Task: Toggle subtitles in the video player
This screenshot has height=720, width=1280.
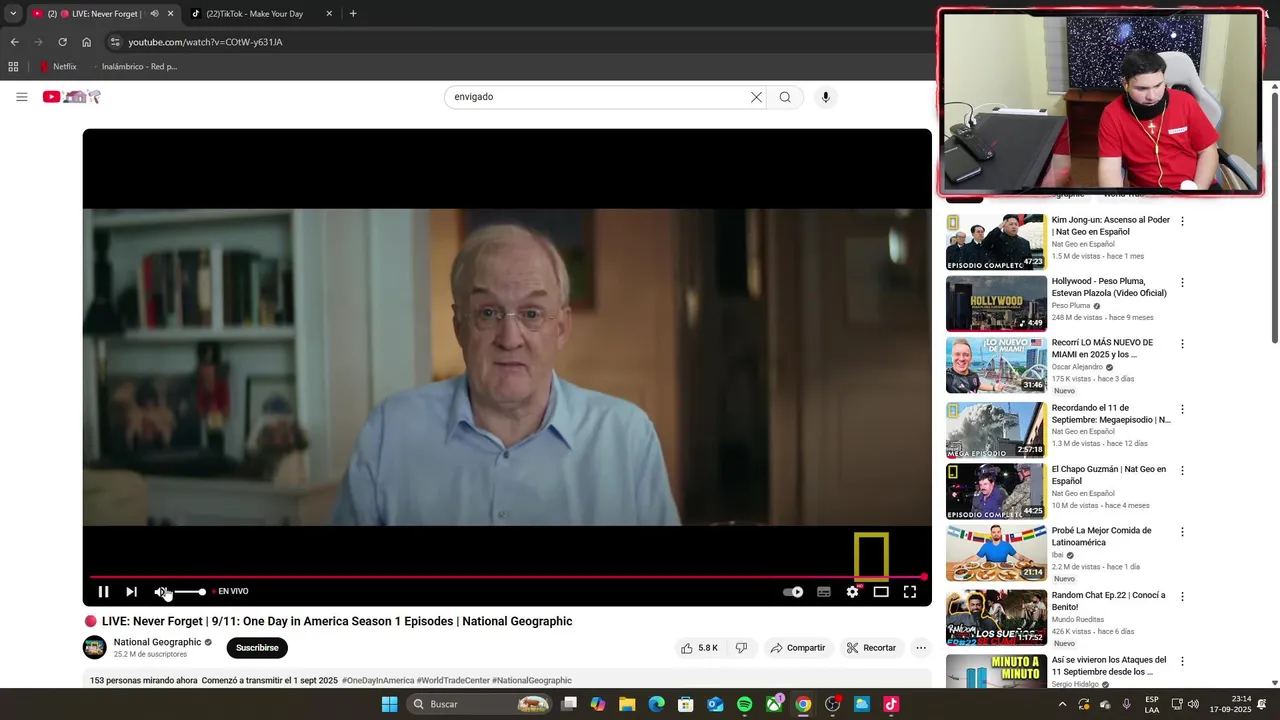Action: click(x=824, y=592)
